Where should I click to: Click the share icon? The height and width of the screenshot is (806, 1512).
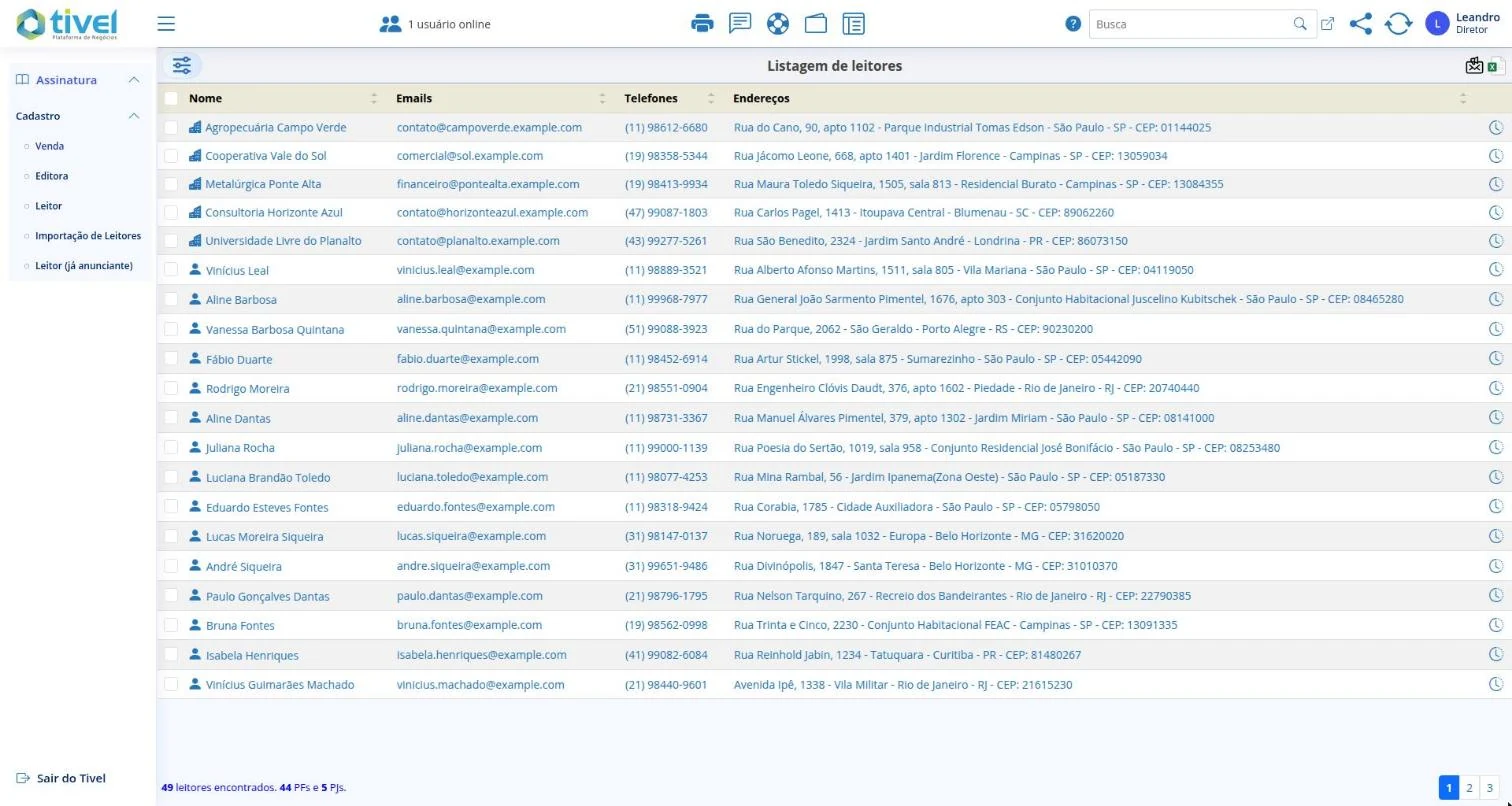click(1360, 24)
